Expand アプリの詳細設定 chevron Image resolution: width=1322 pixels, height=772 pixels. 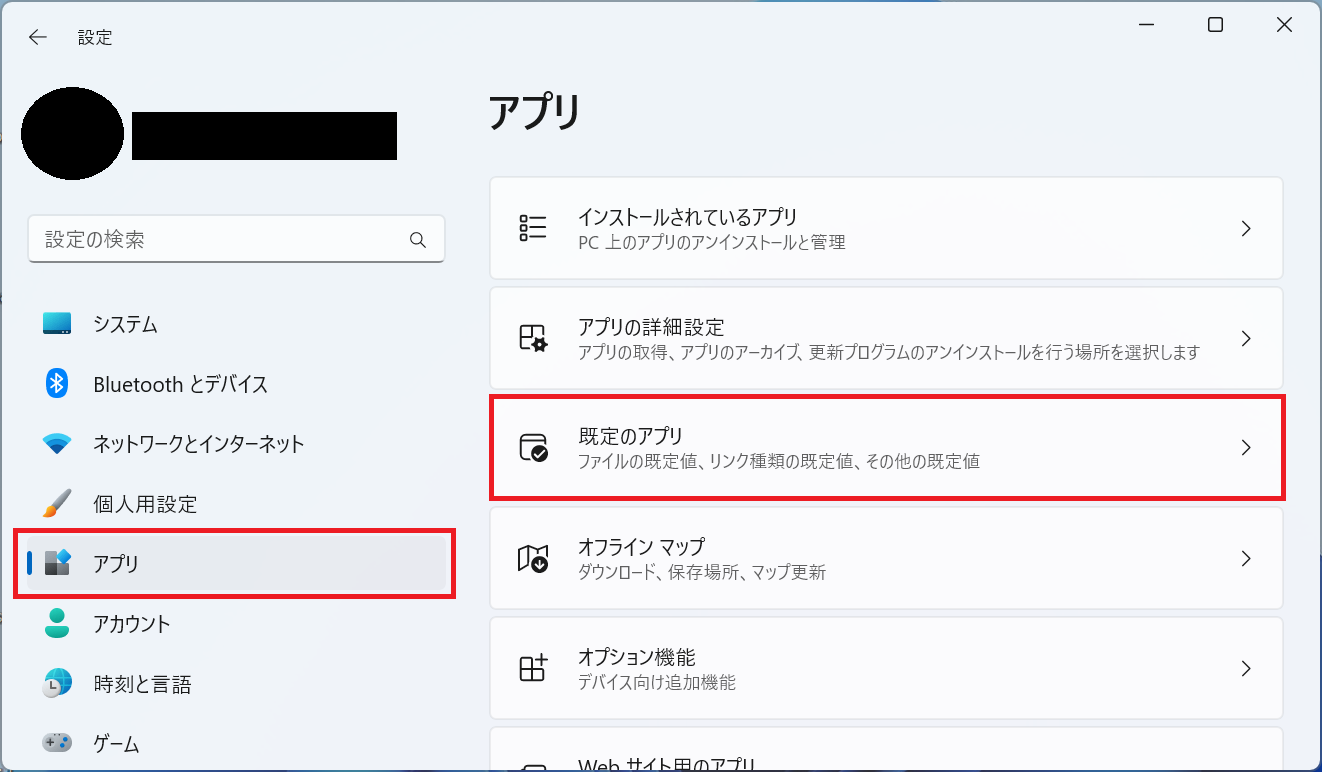pos(1246,339)
